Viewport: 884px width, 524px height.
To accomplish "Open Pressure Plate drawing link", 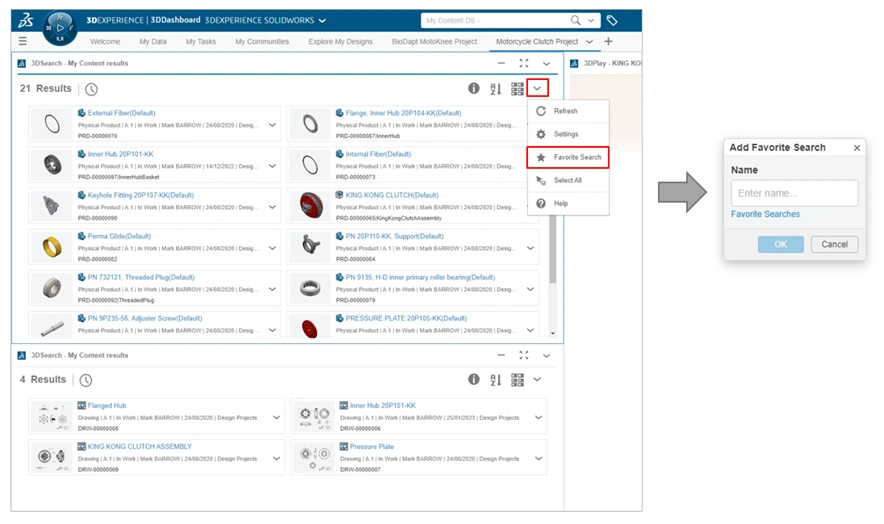I will [372, 447].
